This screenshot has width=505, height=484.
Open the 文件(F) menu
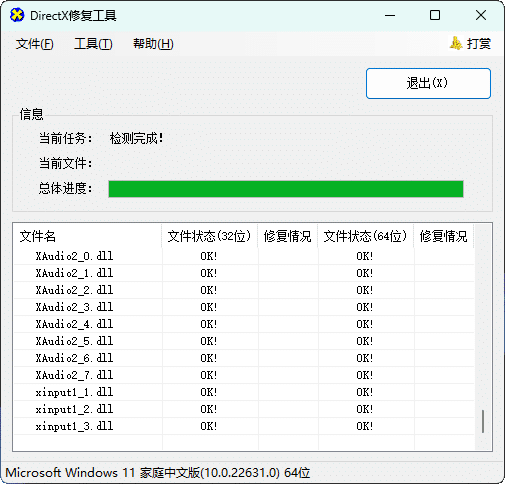pos(35,44)
